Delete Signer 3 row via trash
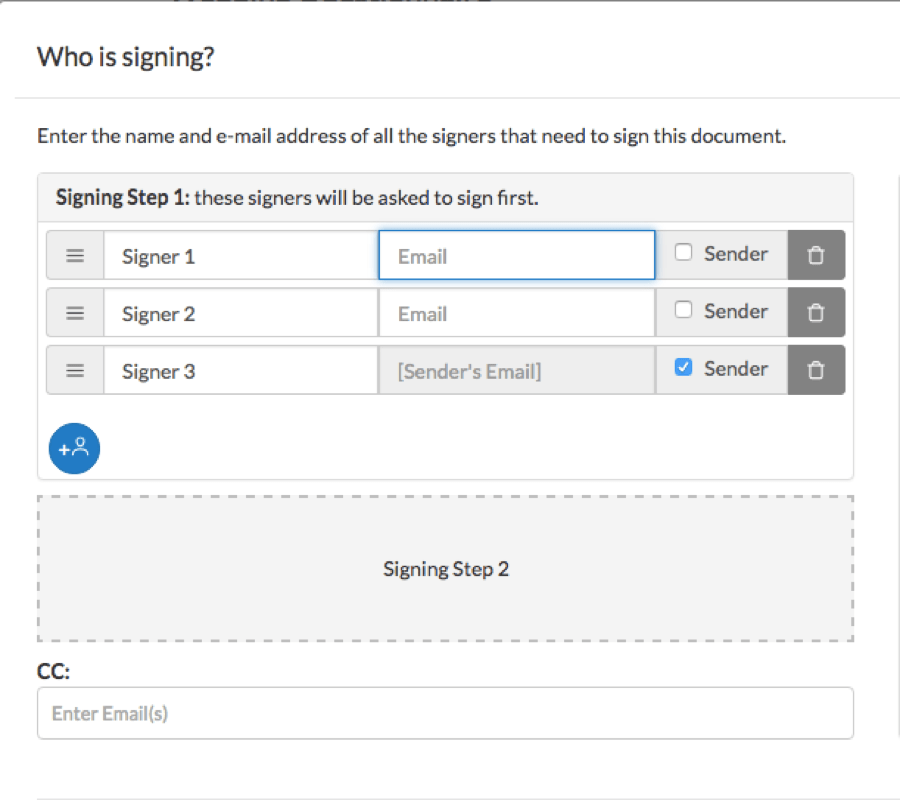Screen dimensions: 900x800 tap(816, 371)
